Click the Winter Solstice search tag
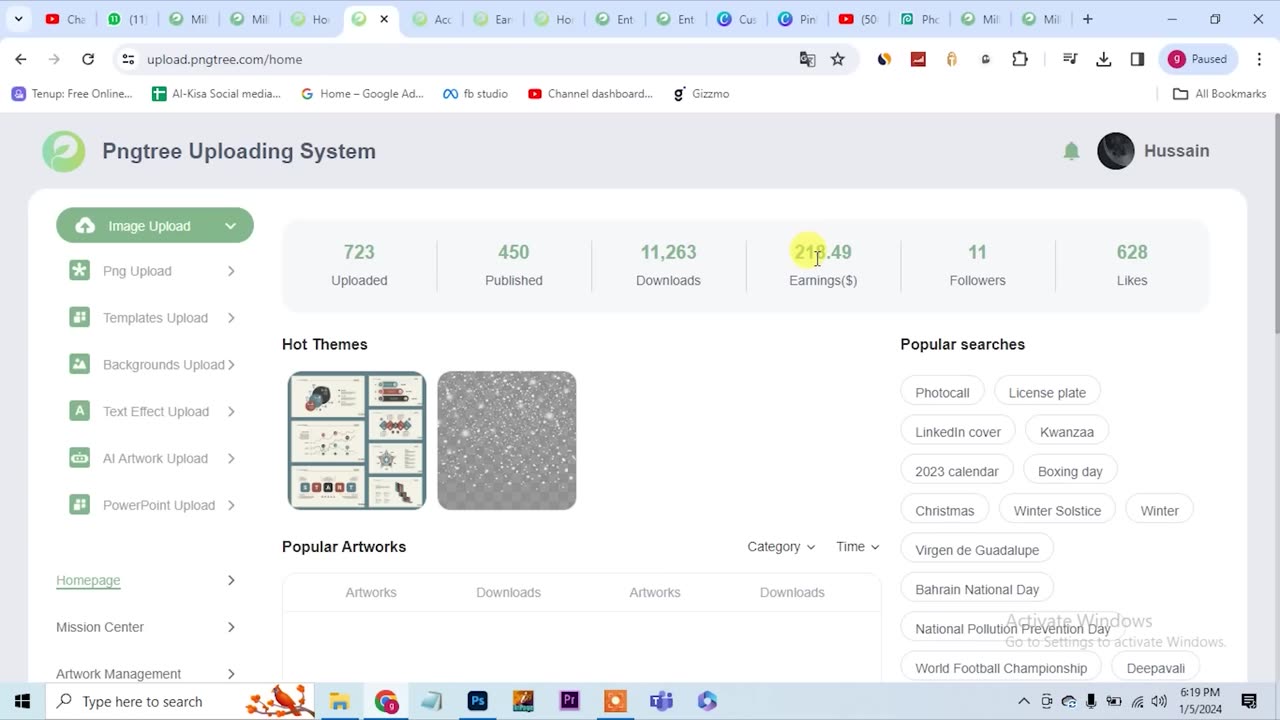The height and width of the screenshot is (720, 1280). [1057, 510]
